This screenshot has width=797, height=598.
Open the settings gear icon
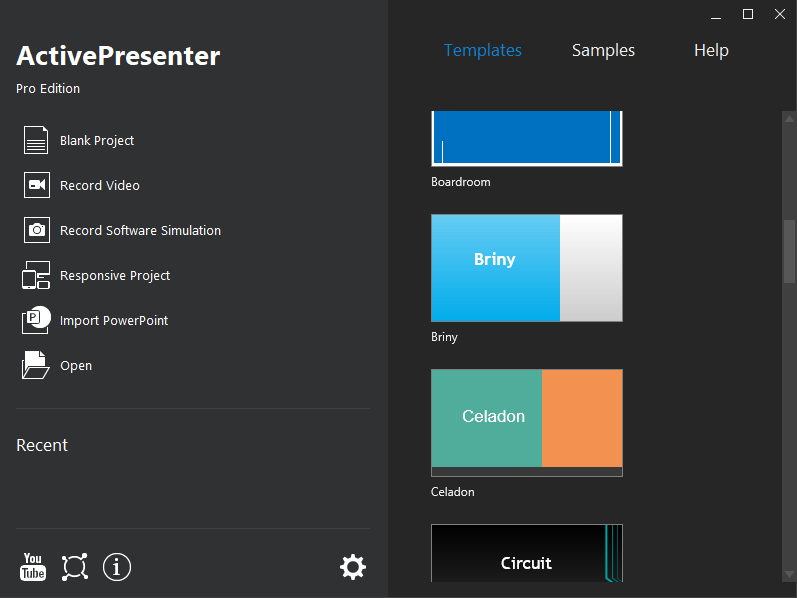coord(353,567)
